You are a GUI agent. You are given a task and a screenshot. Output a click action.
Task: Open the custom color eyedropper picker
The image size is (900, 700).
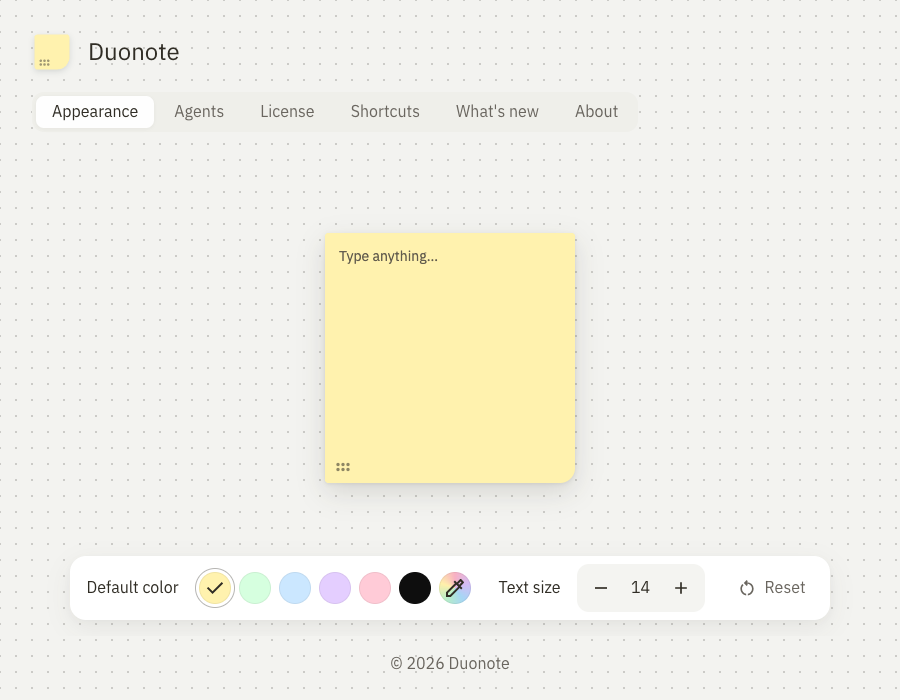tap(455, 588)
